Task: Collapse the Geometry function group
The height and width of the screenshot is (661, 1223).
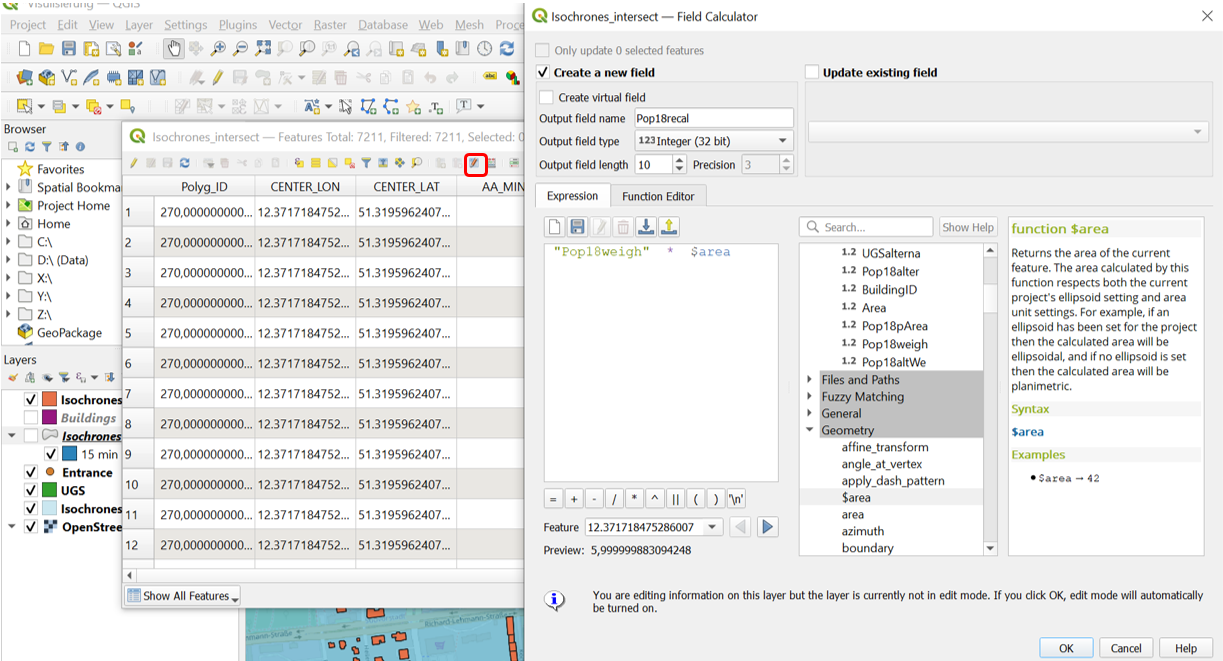Action: pos(809,431)
